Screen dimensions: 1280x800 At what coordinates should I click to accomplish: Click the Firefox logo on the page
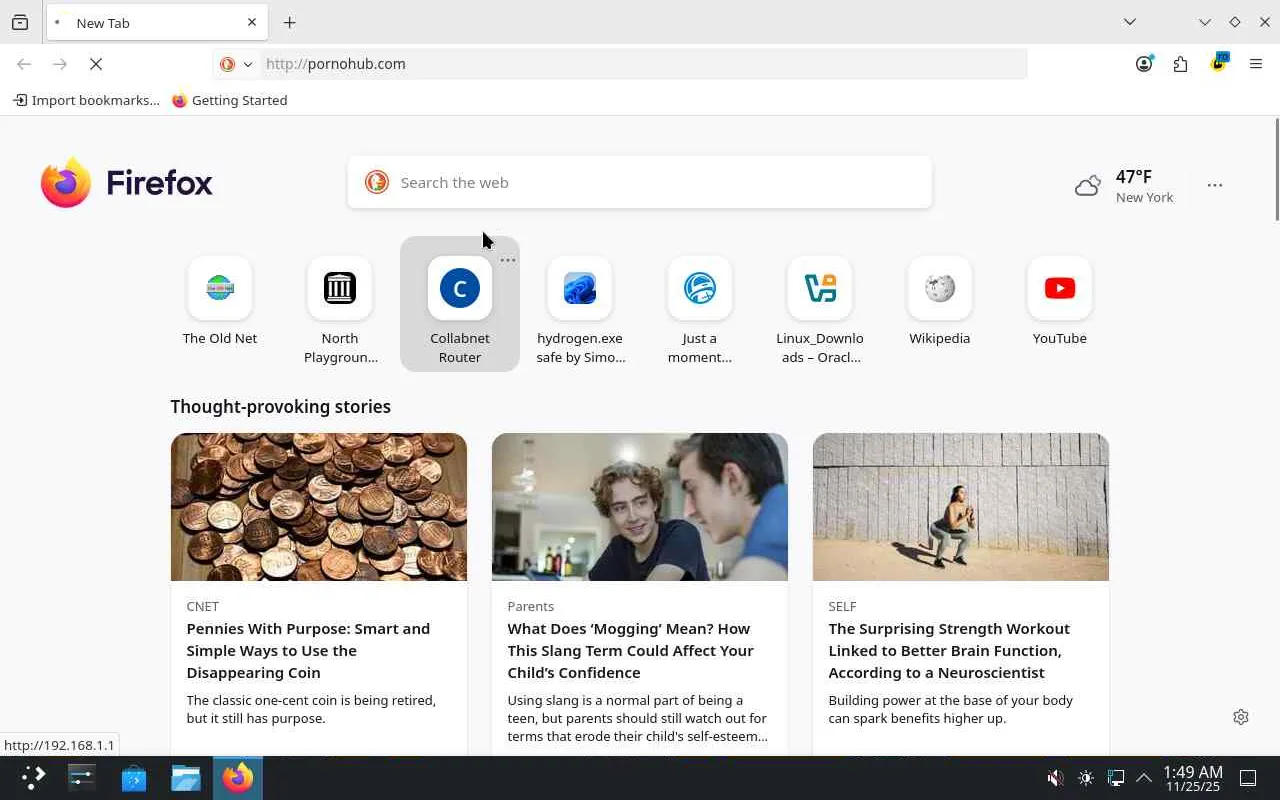coord(127,183)
